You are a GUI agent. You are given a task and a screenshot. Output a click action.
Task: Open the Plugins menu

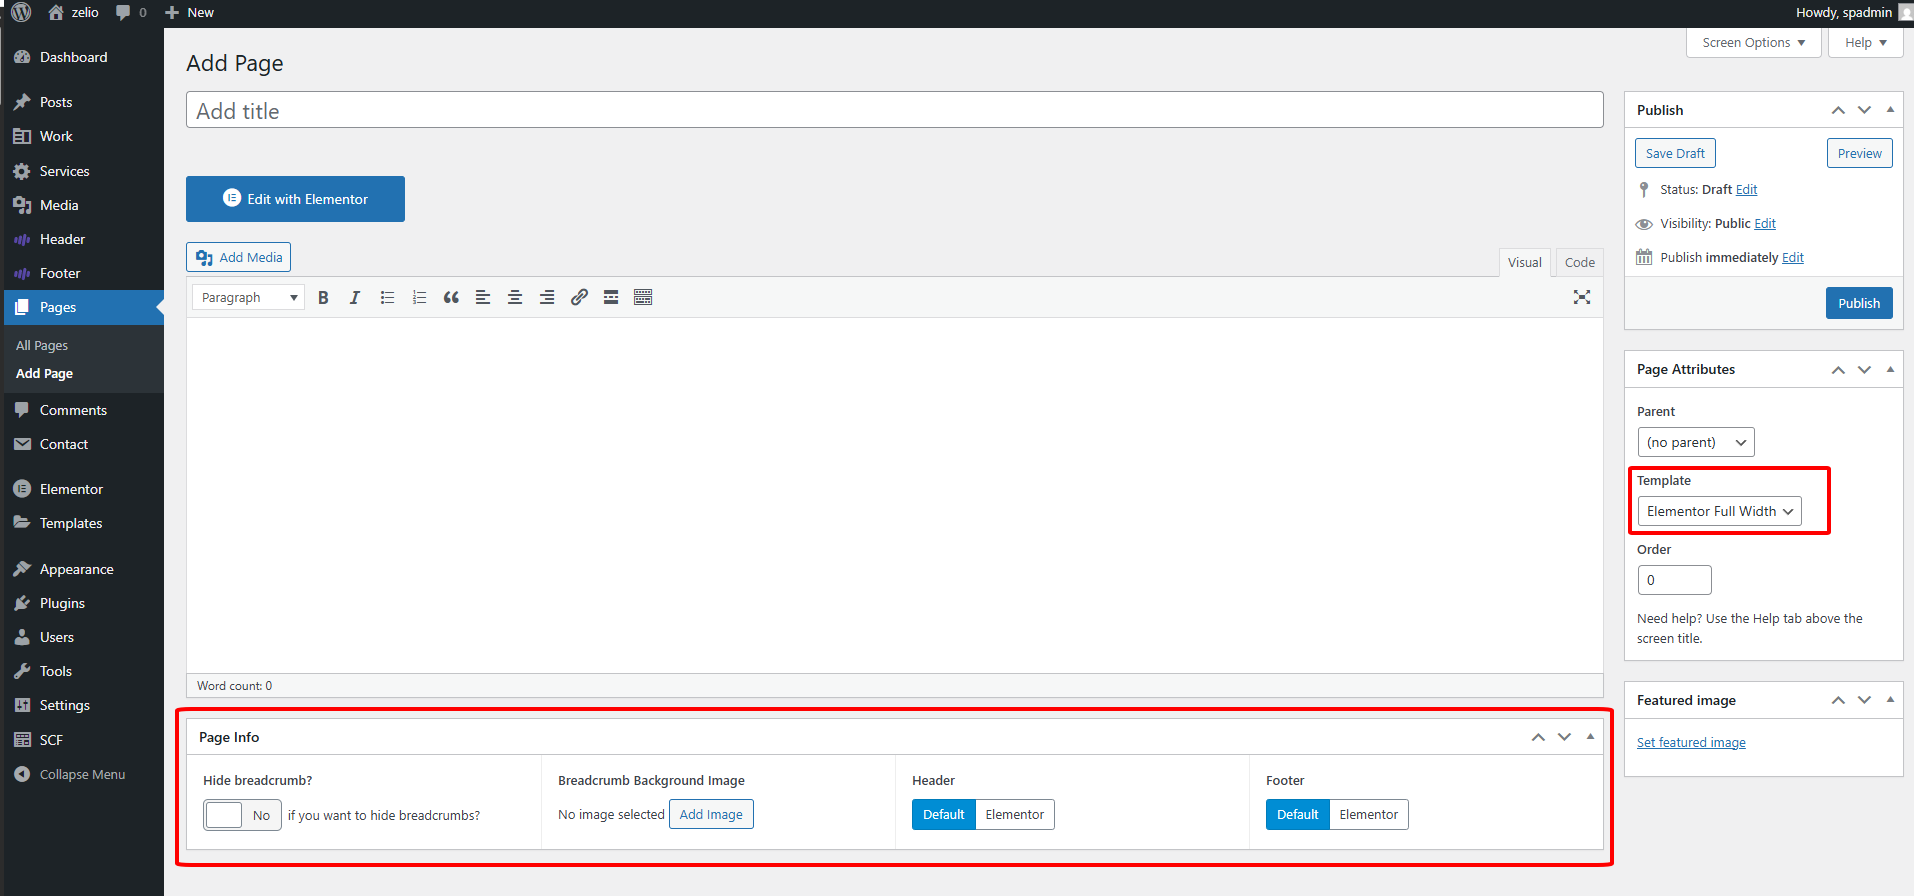point(83,603)
